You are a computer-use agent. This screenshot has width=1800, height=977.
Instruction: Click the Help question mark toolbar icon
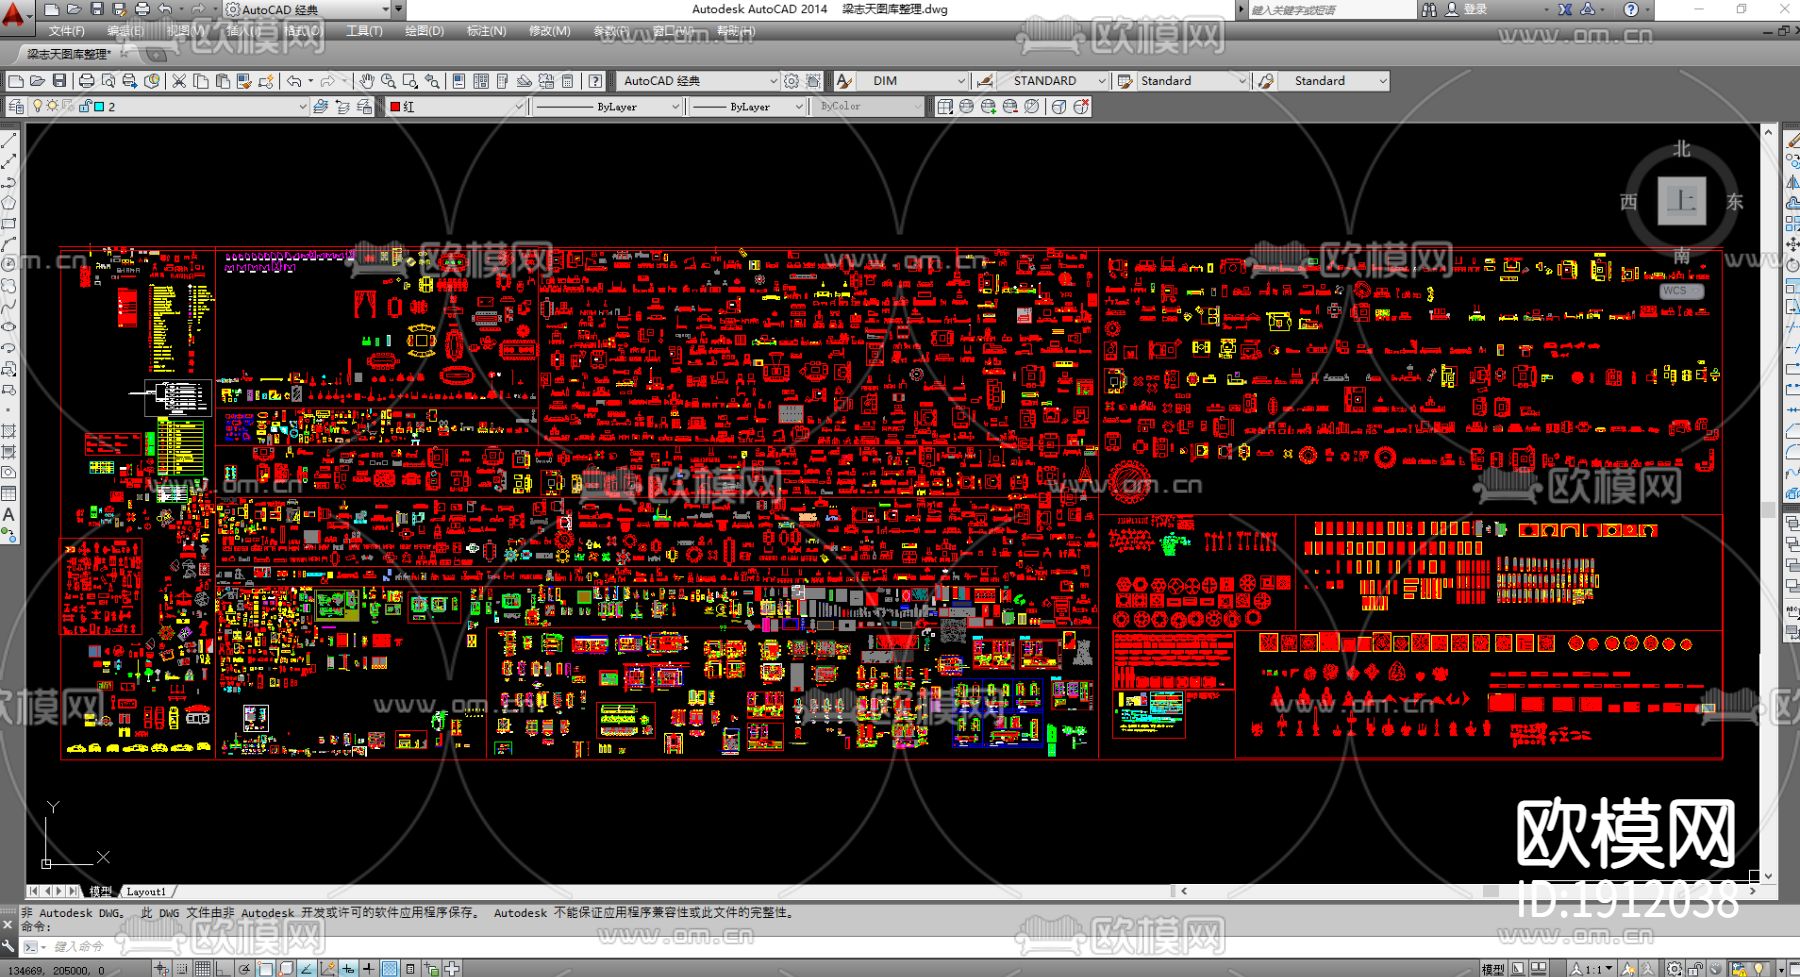(595, 81)
